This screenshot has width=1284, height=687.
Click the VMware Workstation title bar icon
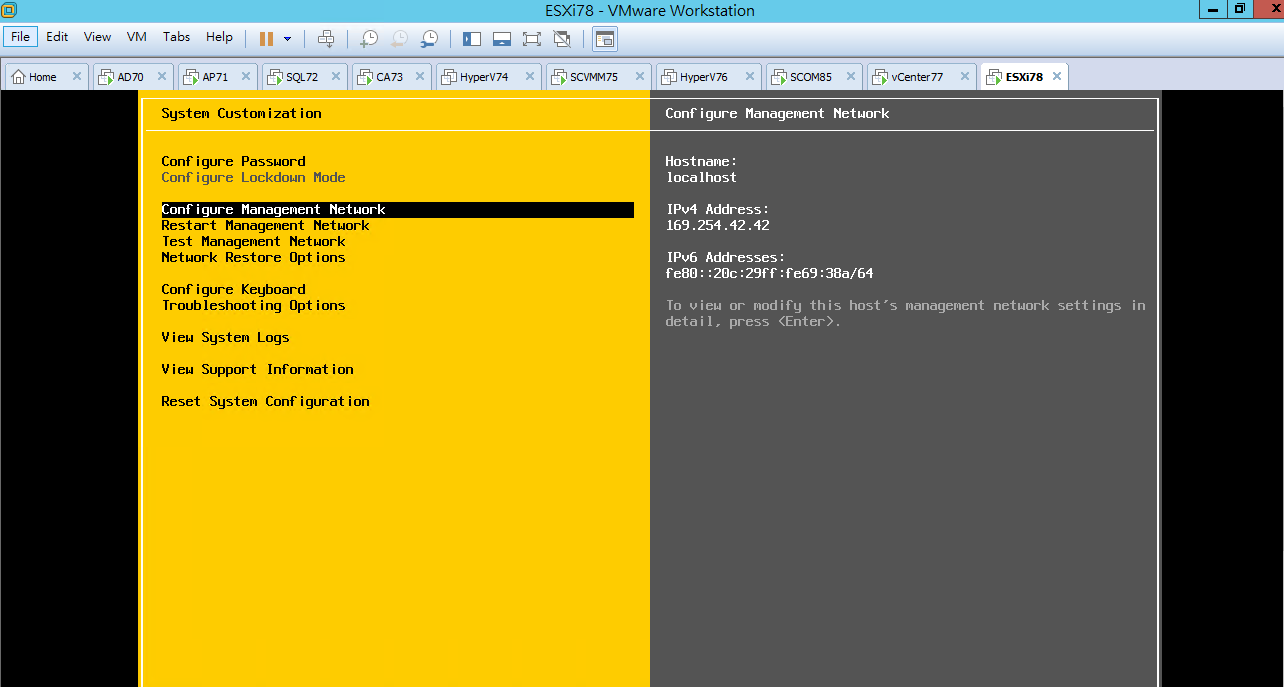[x=9, y=9]
